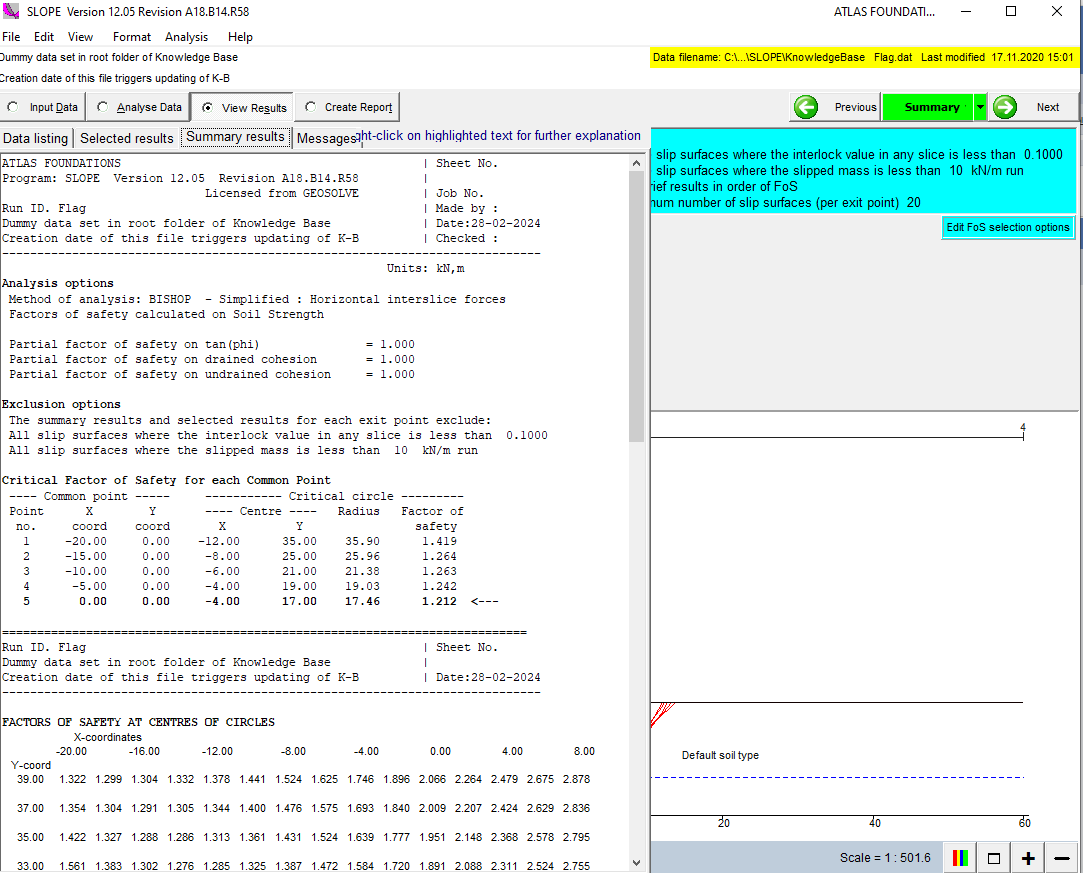Click factor of safety 1.419 for point 1
The width and height of the screenshot is (1083, 873).
point(439,541)
